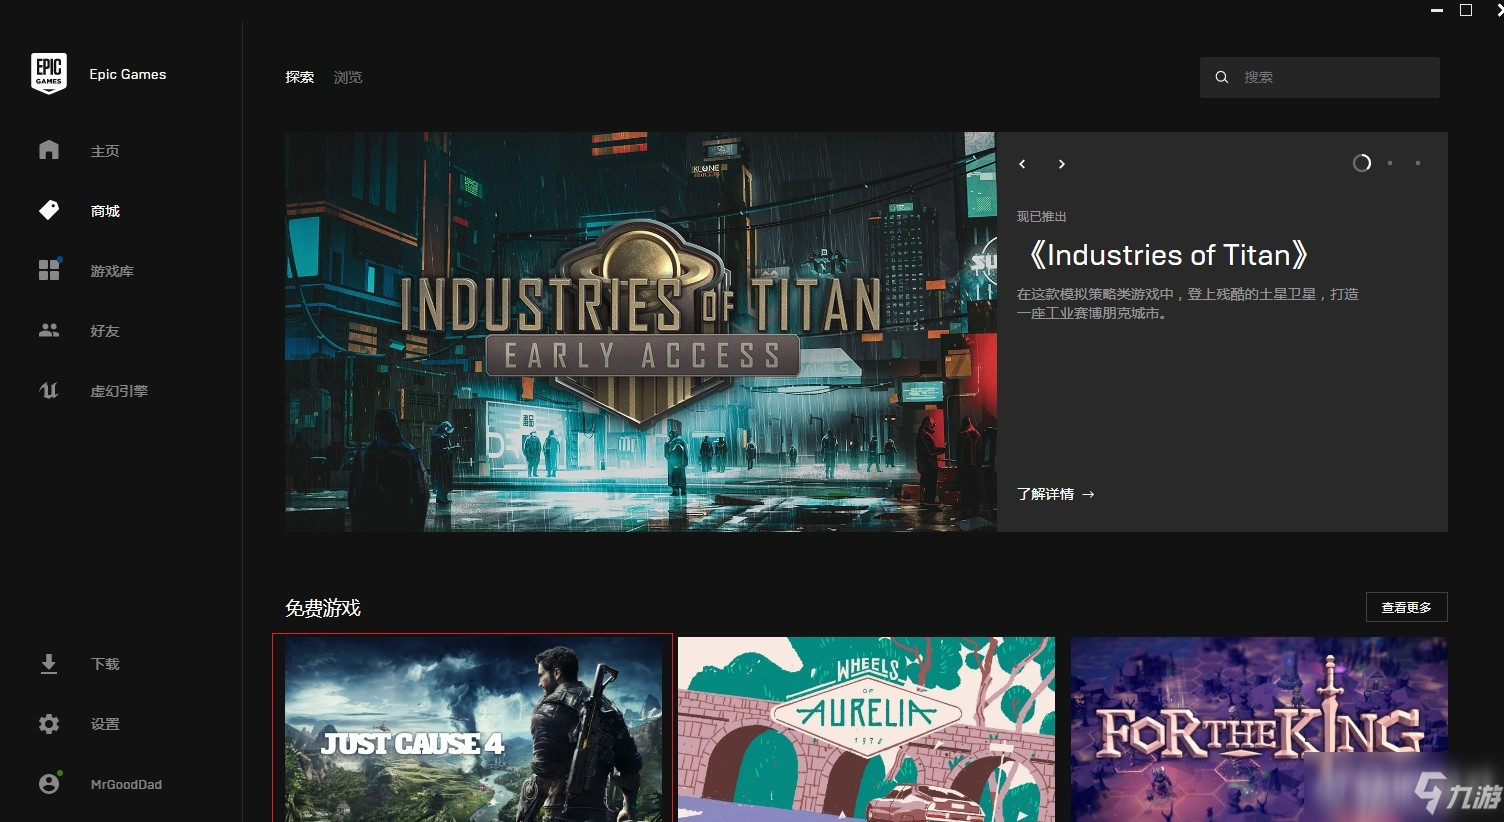Viewport: 1504px width, 822px height.
Task: Open the 设置 gear icon
Action: [x=49, y=724]
